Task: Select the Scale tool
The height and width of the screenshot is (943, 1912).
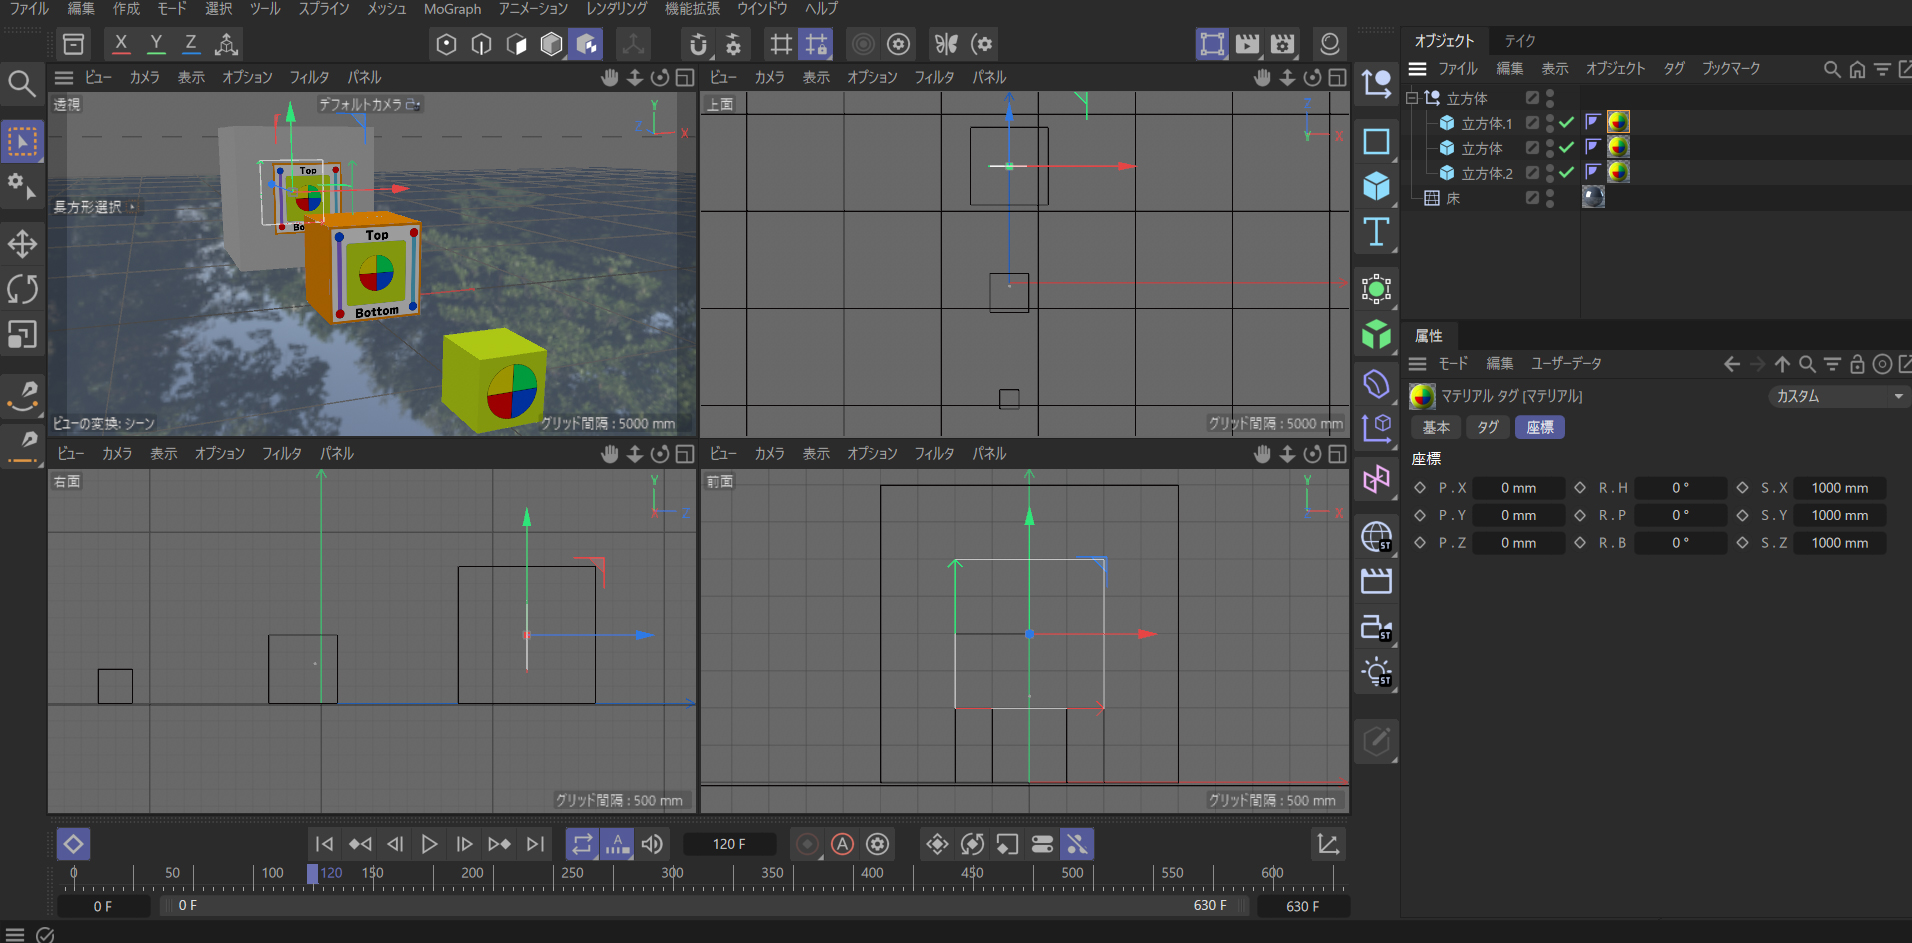Action: click(22, 334)
